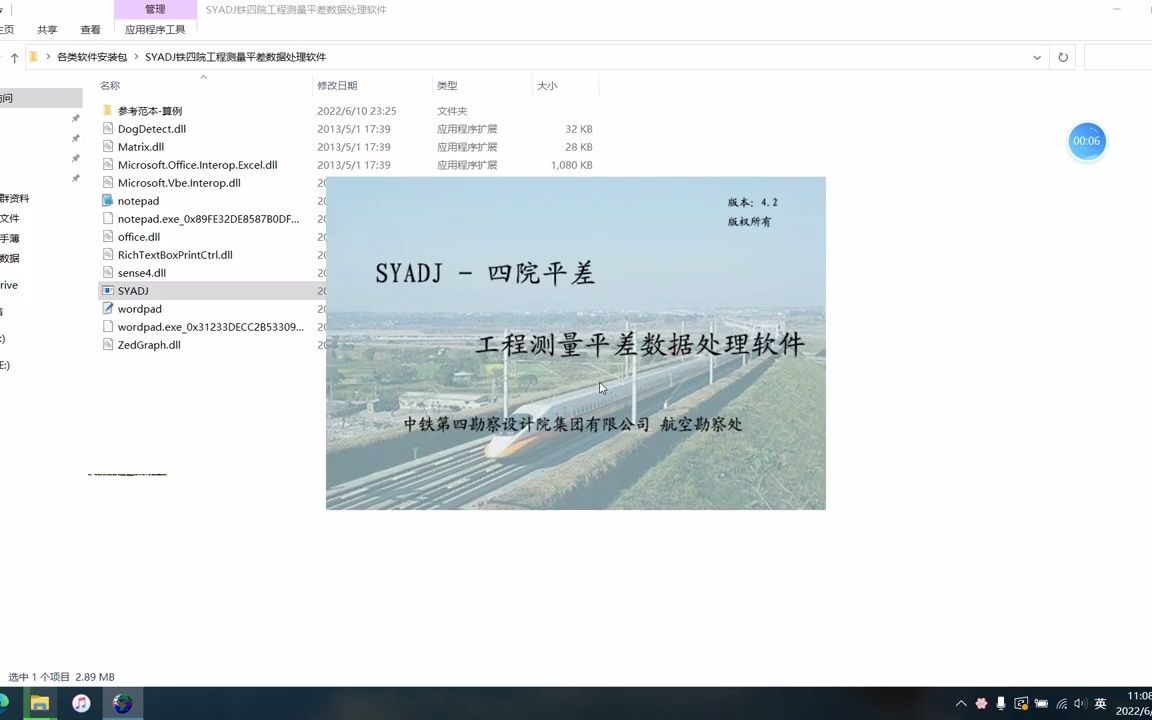Viewport: 1152px width, 720px height.
Task: Open the network icon in system tray
Action: [1062, 703]
